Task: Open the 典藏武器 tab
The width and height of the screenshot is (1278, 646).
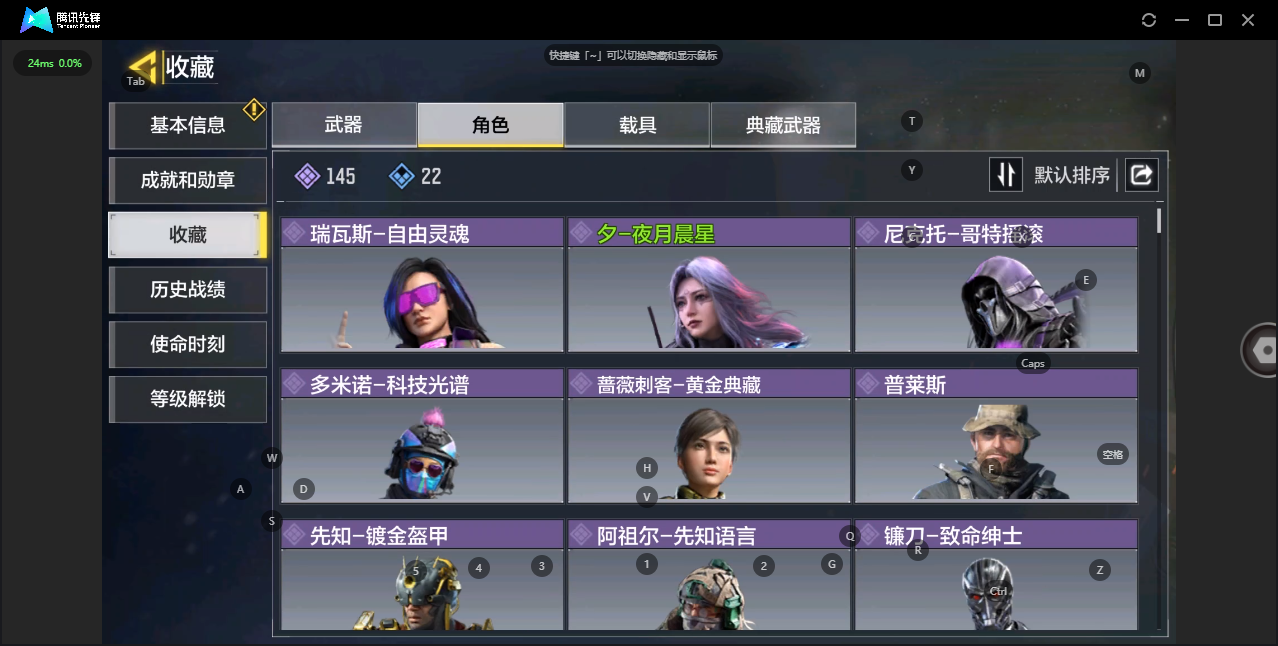Action: [783, 125]
